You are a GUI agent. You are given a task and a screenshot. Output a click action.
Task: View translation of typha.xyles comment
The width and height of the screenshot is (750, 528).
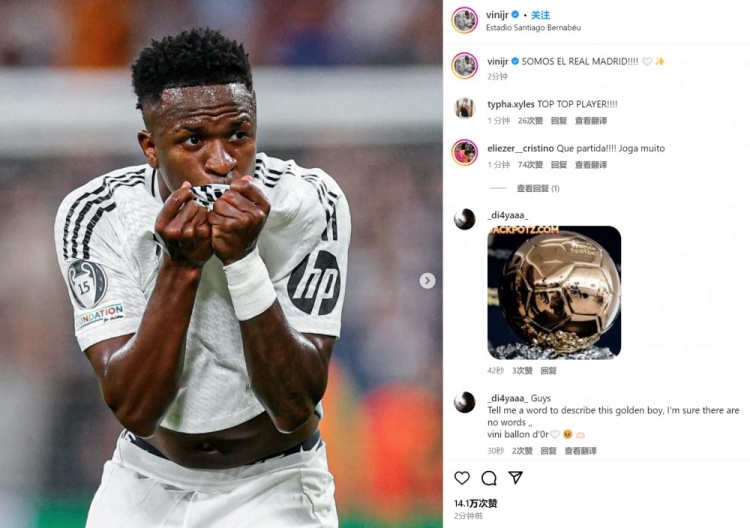[591, 121]
